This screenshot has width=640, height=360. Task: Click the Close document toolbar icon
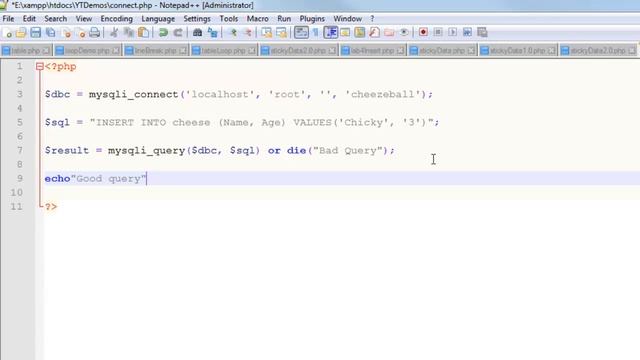coord(66,33)
